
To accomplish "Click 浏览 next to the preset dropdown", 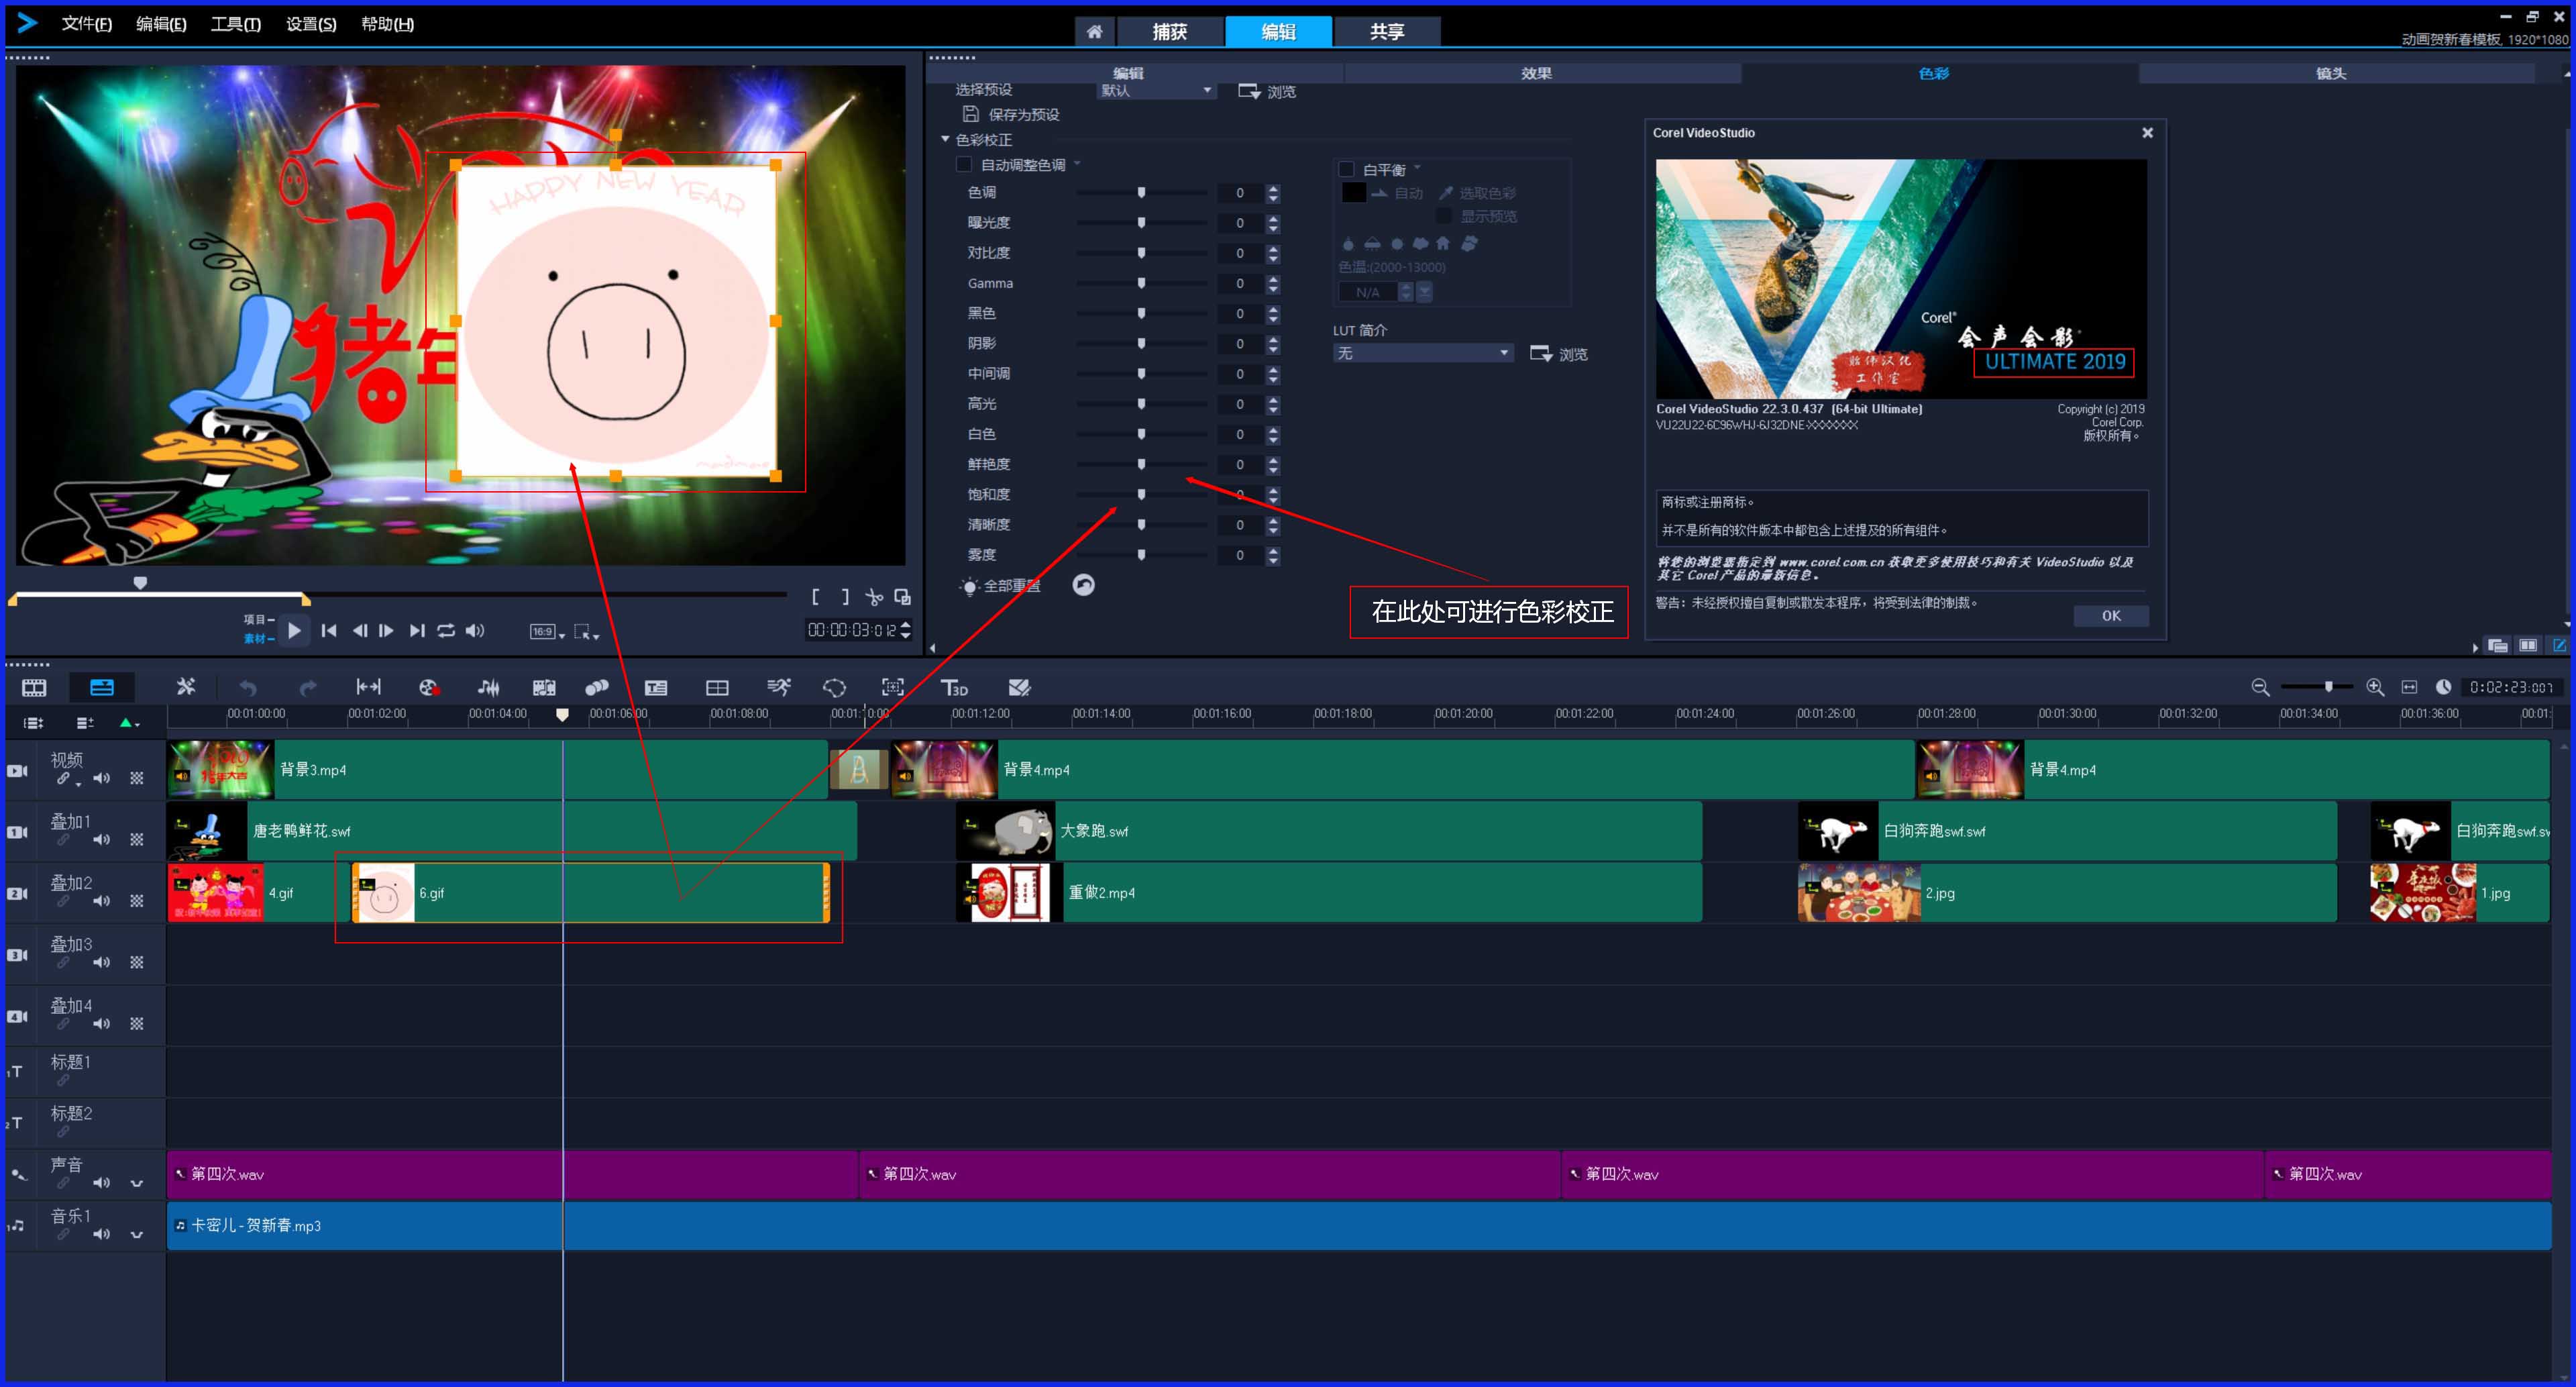I will click(1267, 91).
